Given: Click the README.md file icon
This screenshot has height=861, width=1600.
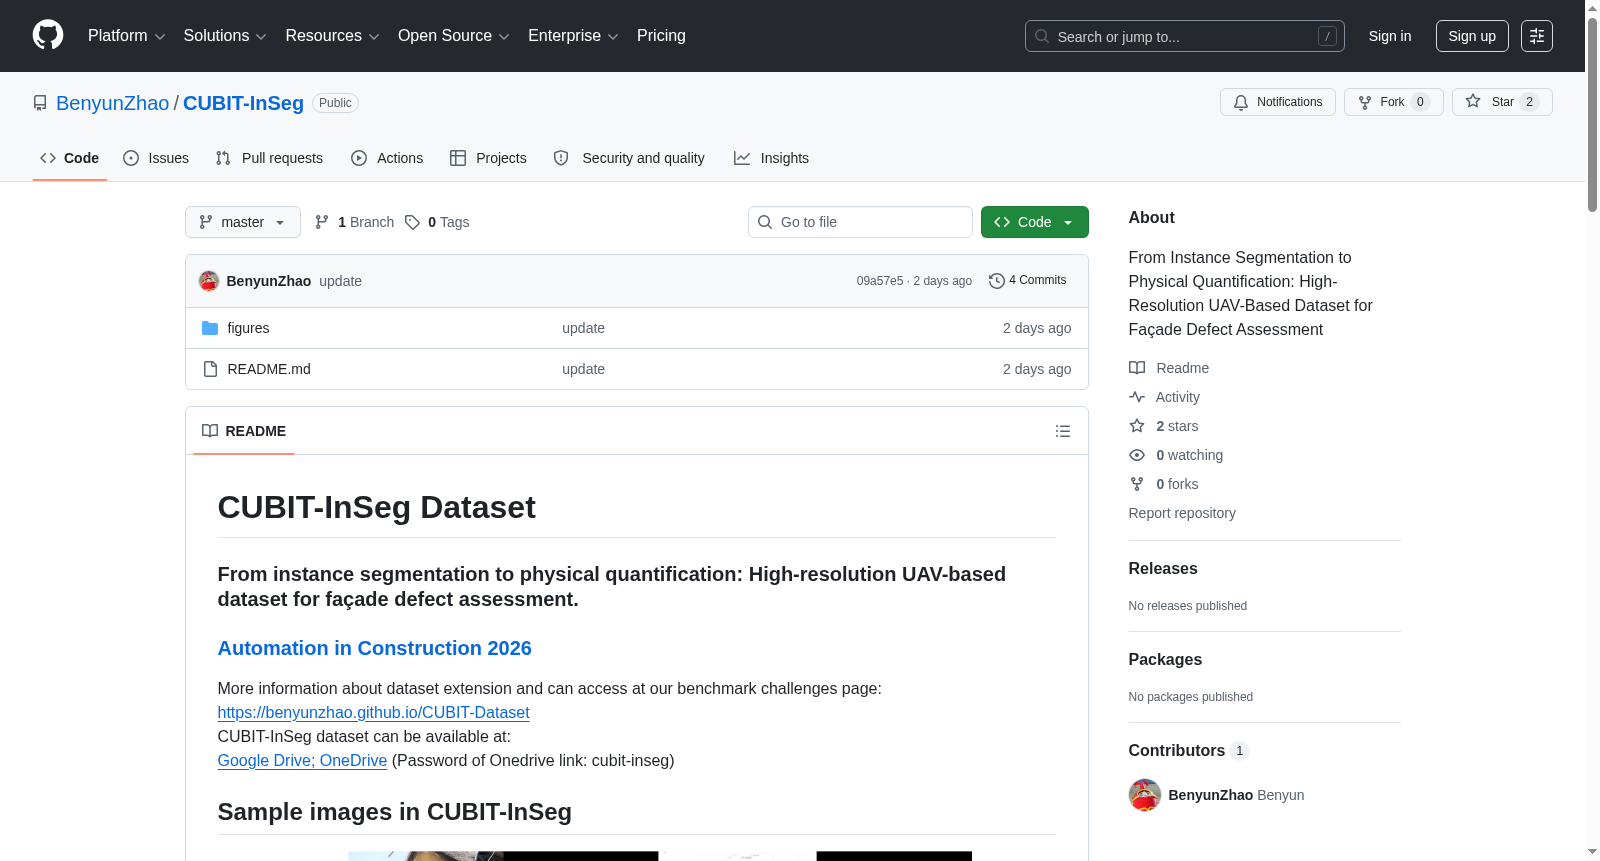Looking at the screenshot, I should 210,369.
